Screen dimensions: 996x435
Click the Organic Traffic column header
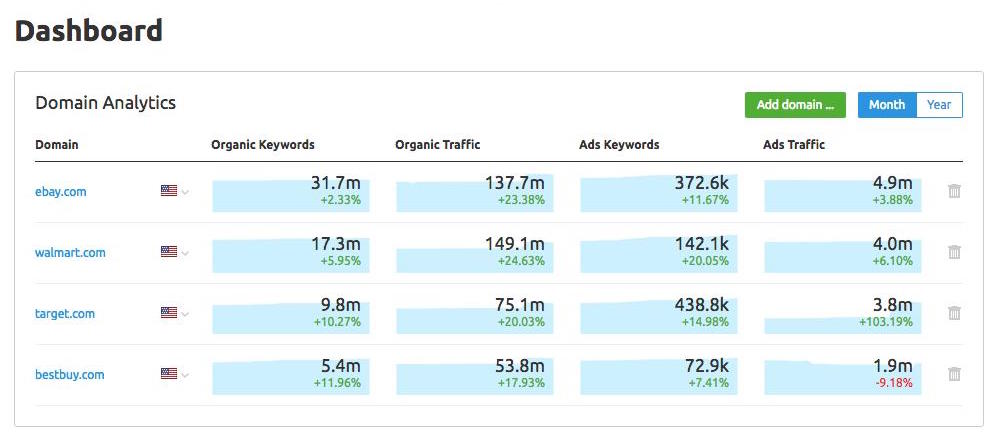coord(438,145)
